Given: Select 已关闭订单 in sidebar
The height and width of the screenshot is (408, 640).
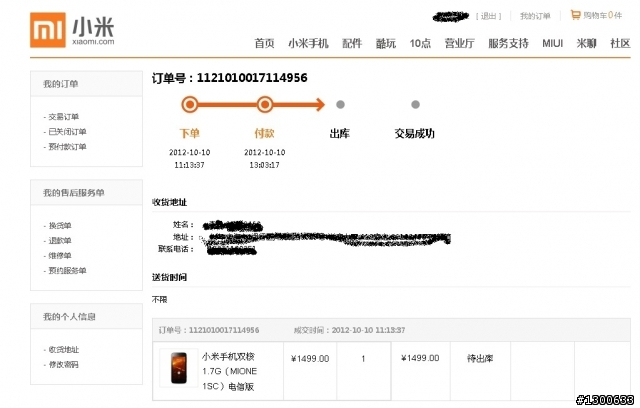Looking at the screenshot, I should [x=67, y=131].
